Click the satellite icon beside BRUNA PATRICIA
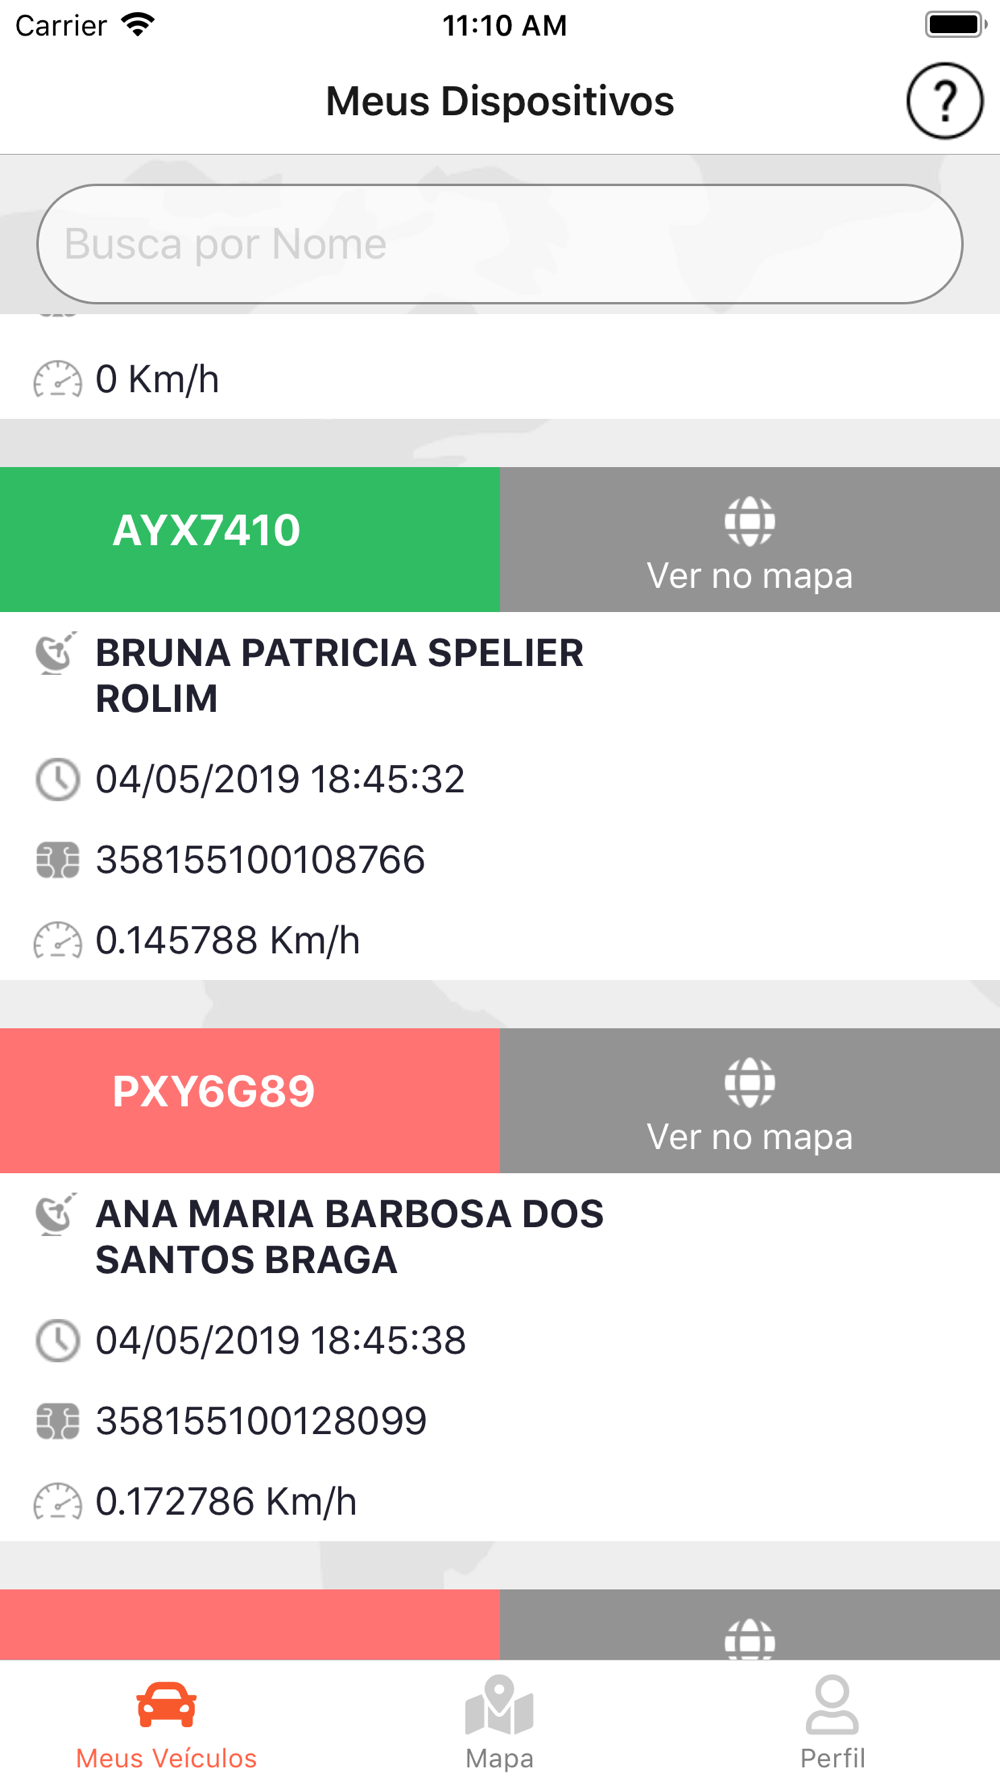This screenshot has width=1000, height=1778. coord(57,653)
